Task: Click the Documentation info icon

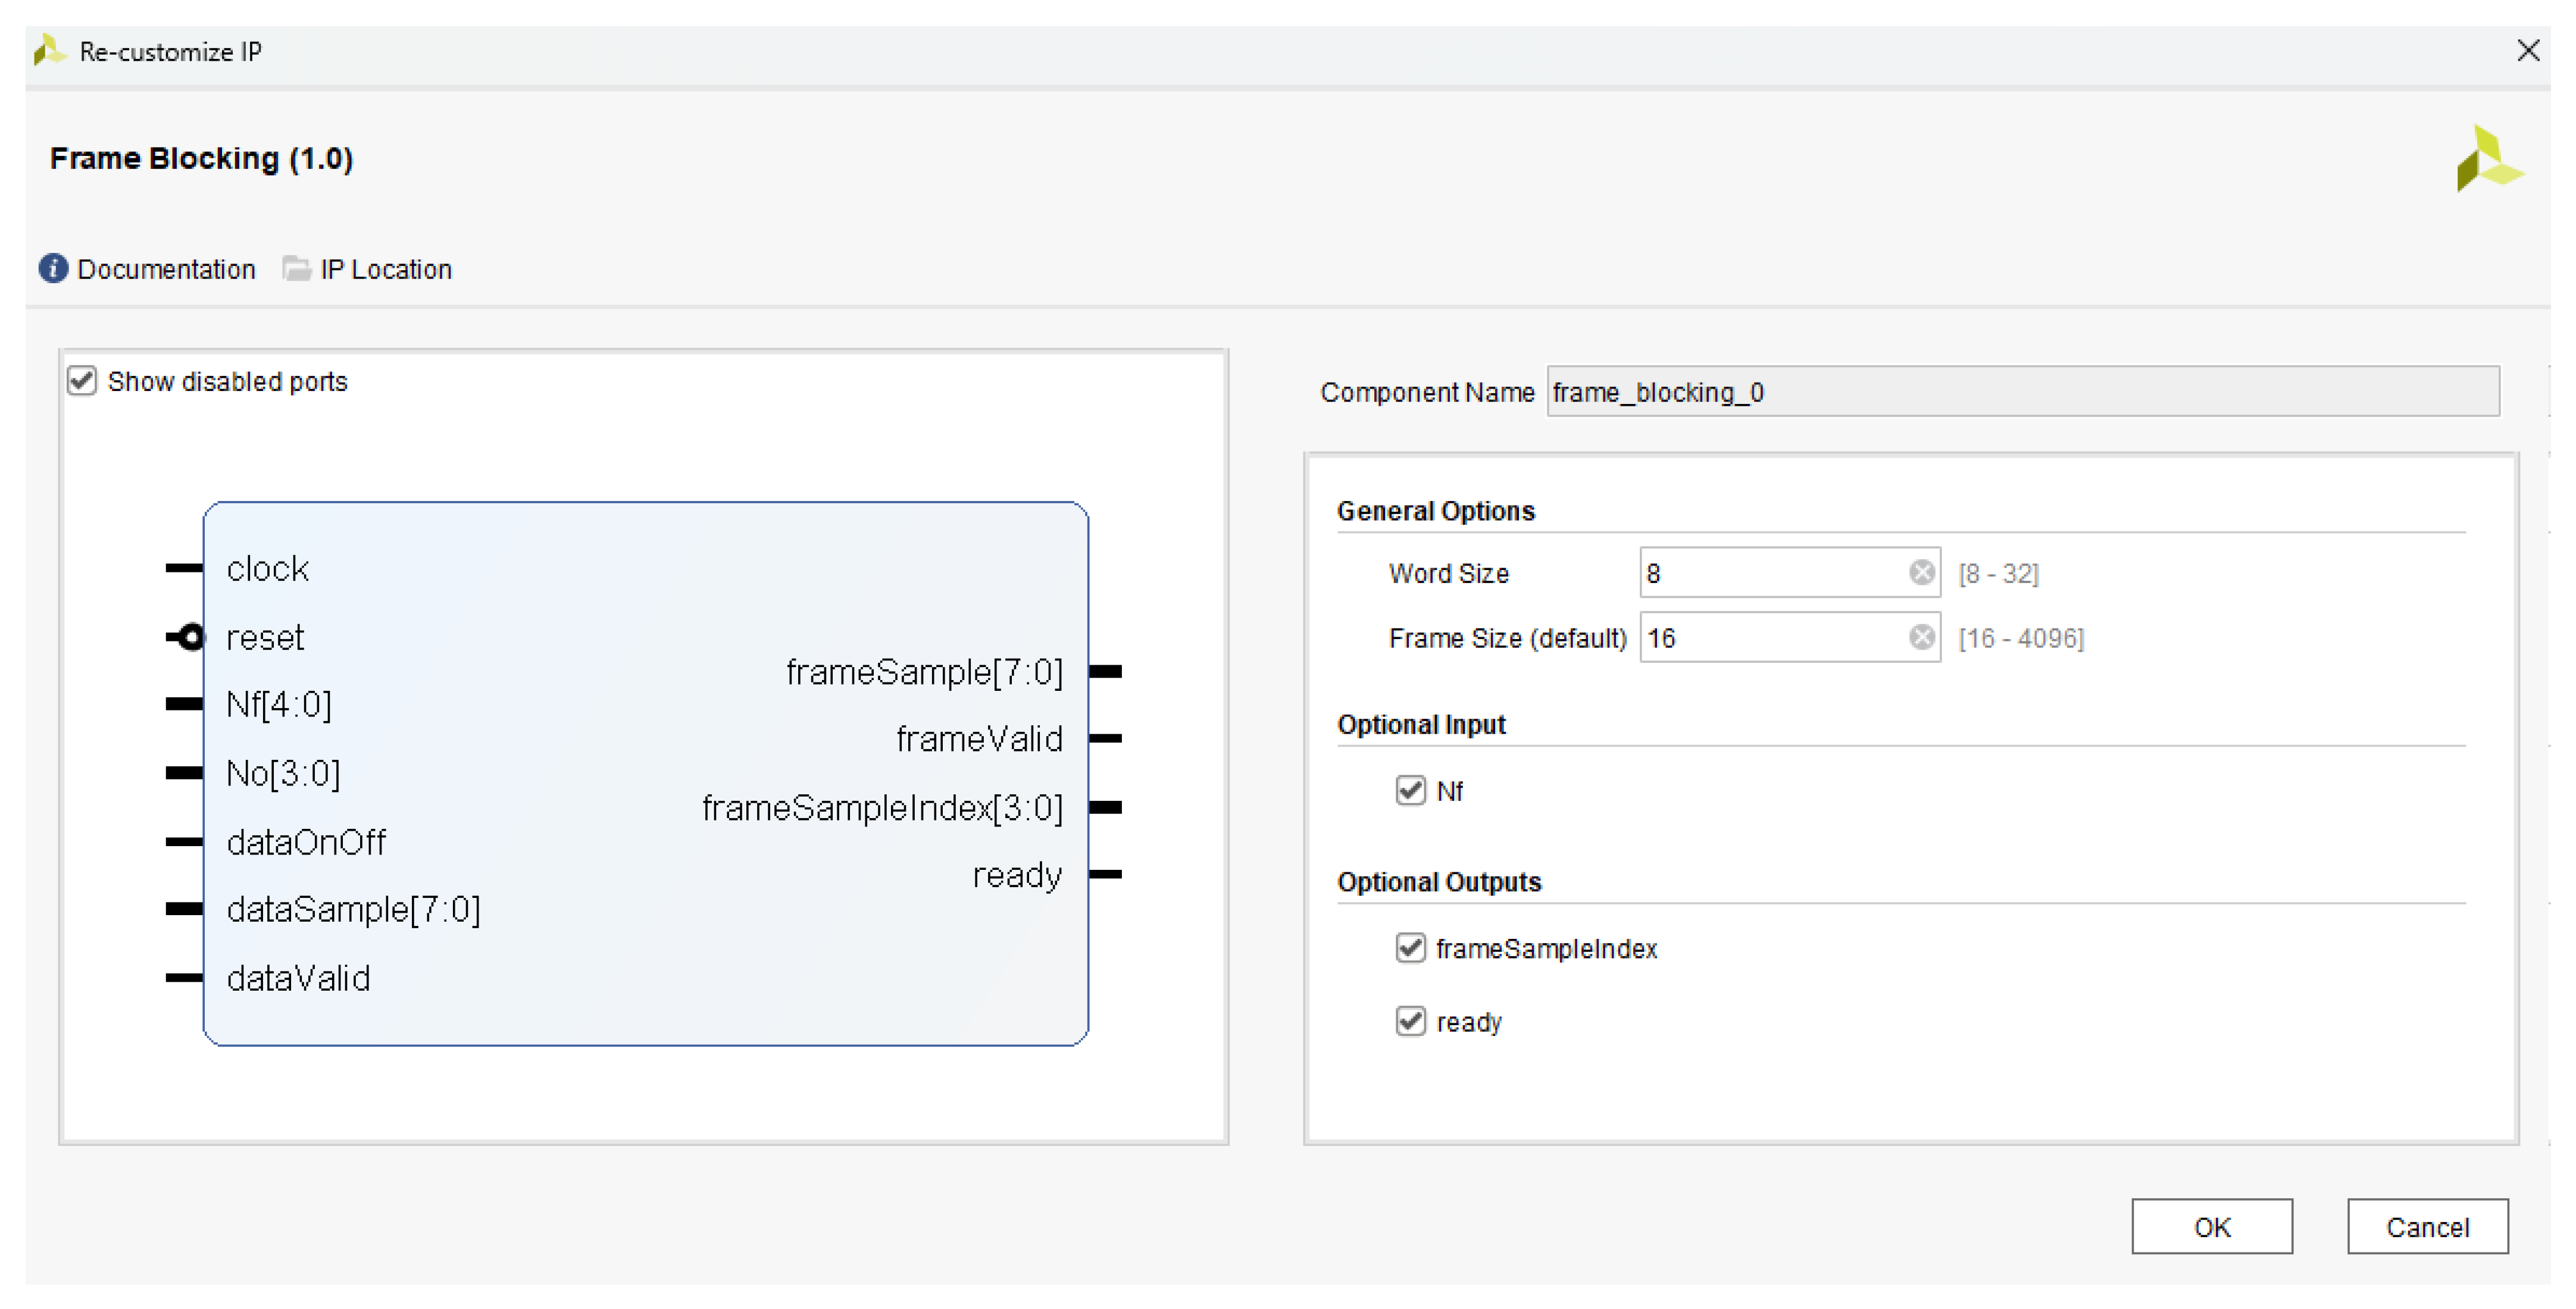Action: [53, 269]
